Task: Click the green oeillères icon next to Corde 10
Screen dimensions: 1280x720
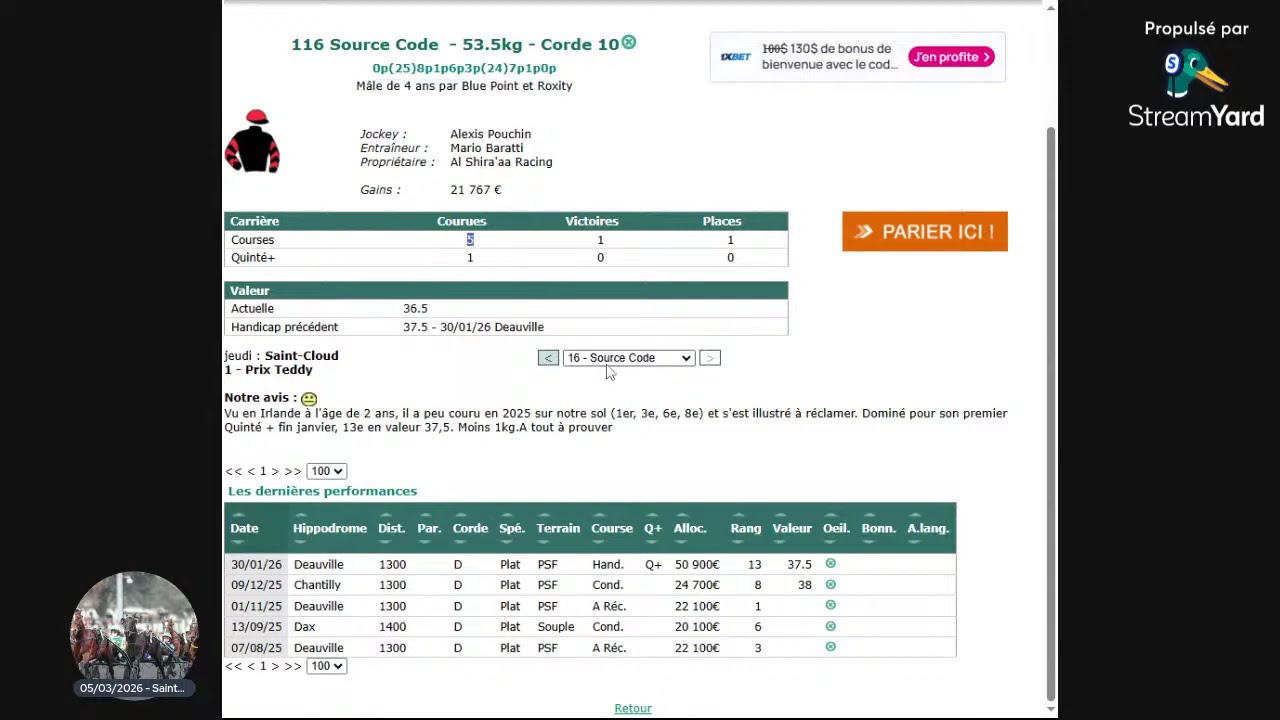Action: pos(629,42)
